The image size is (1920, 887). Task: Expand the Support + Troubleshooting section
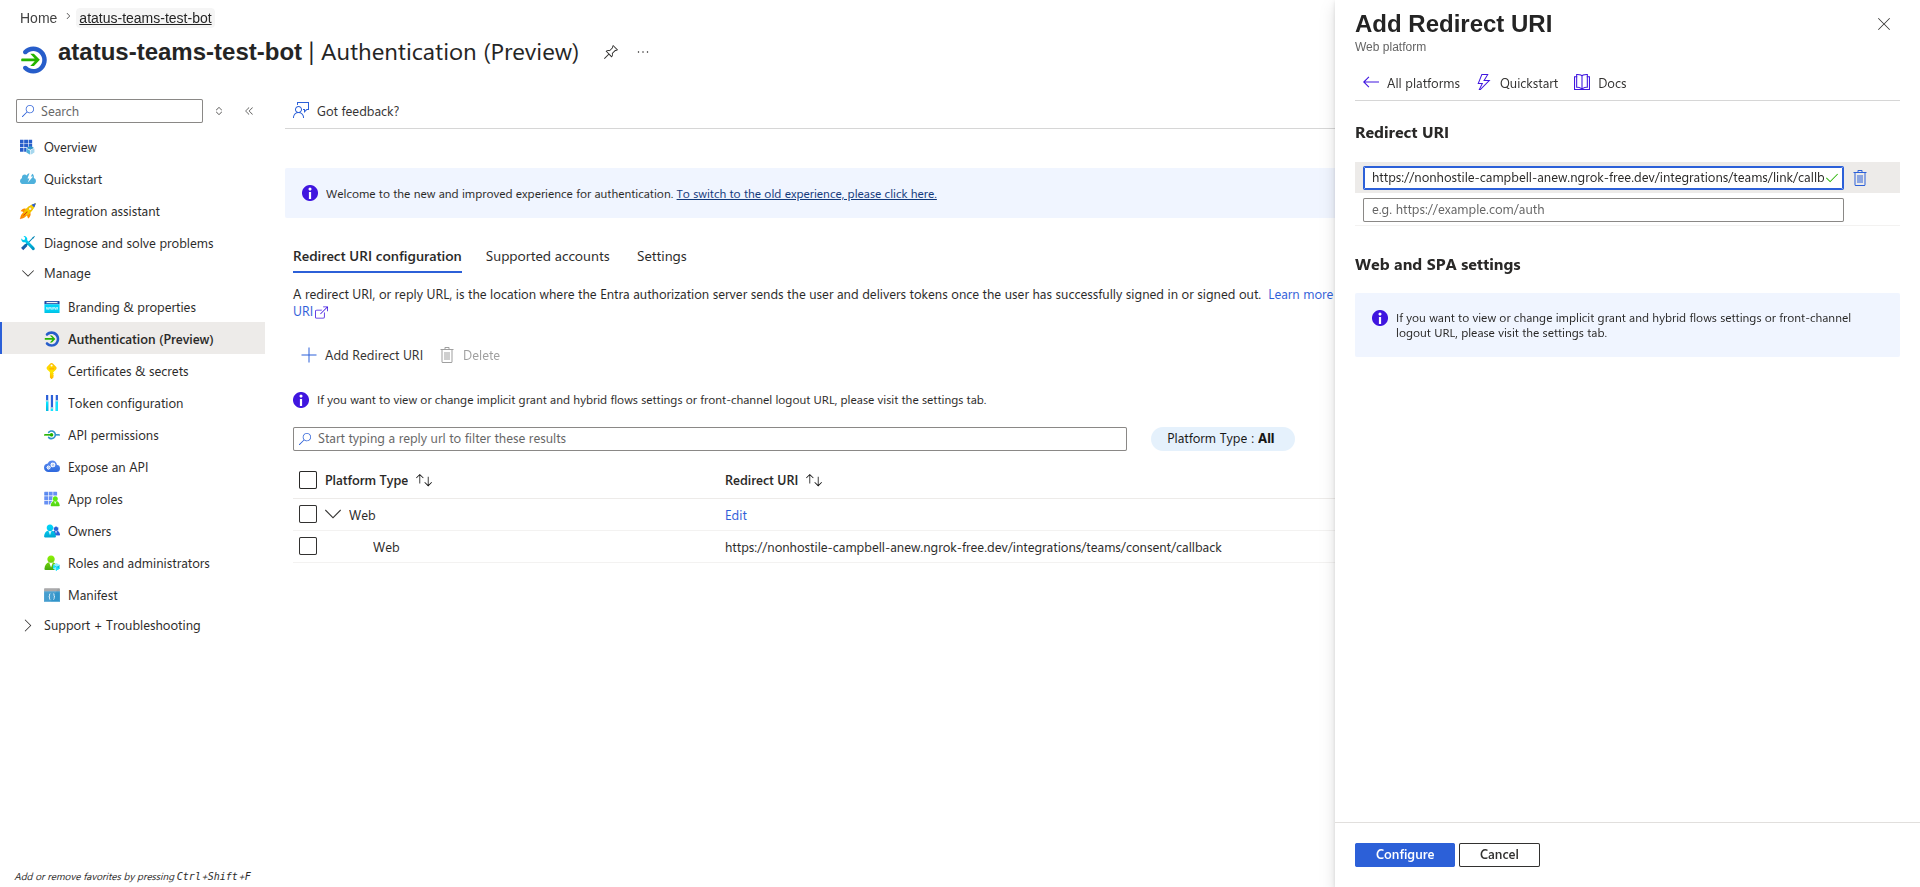point(27,625)
